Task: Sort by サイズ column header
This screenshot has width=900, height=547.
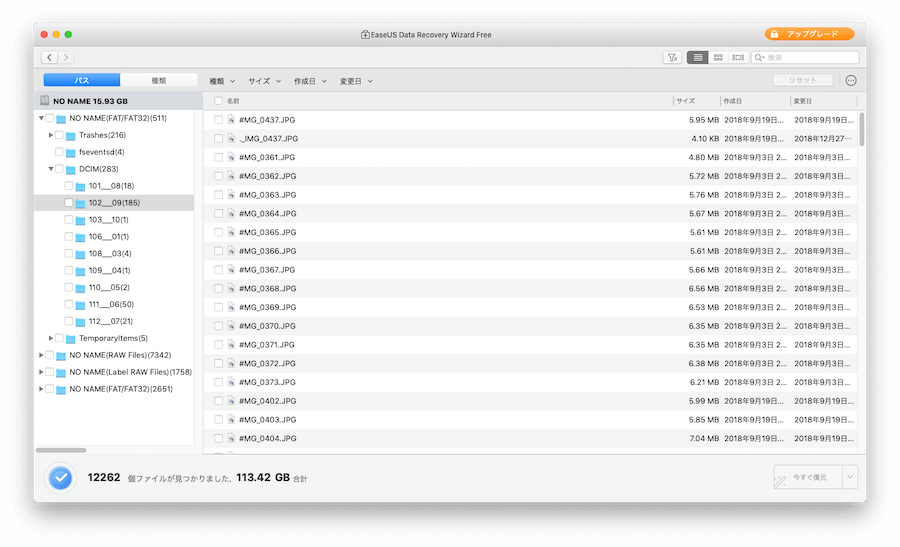Action: (685, 101)
